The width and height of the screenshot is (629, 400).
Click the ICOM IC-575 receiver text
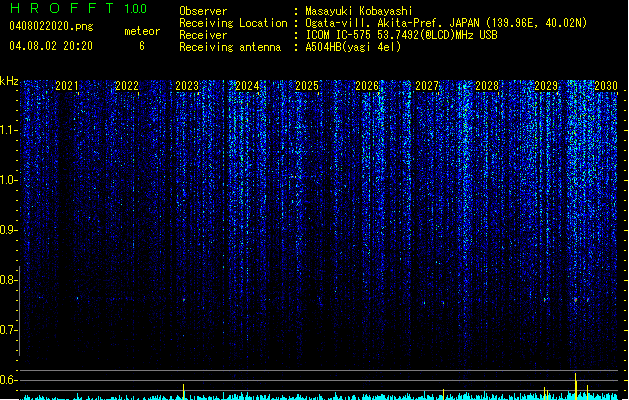click(x=401, y=35)
